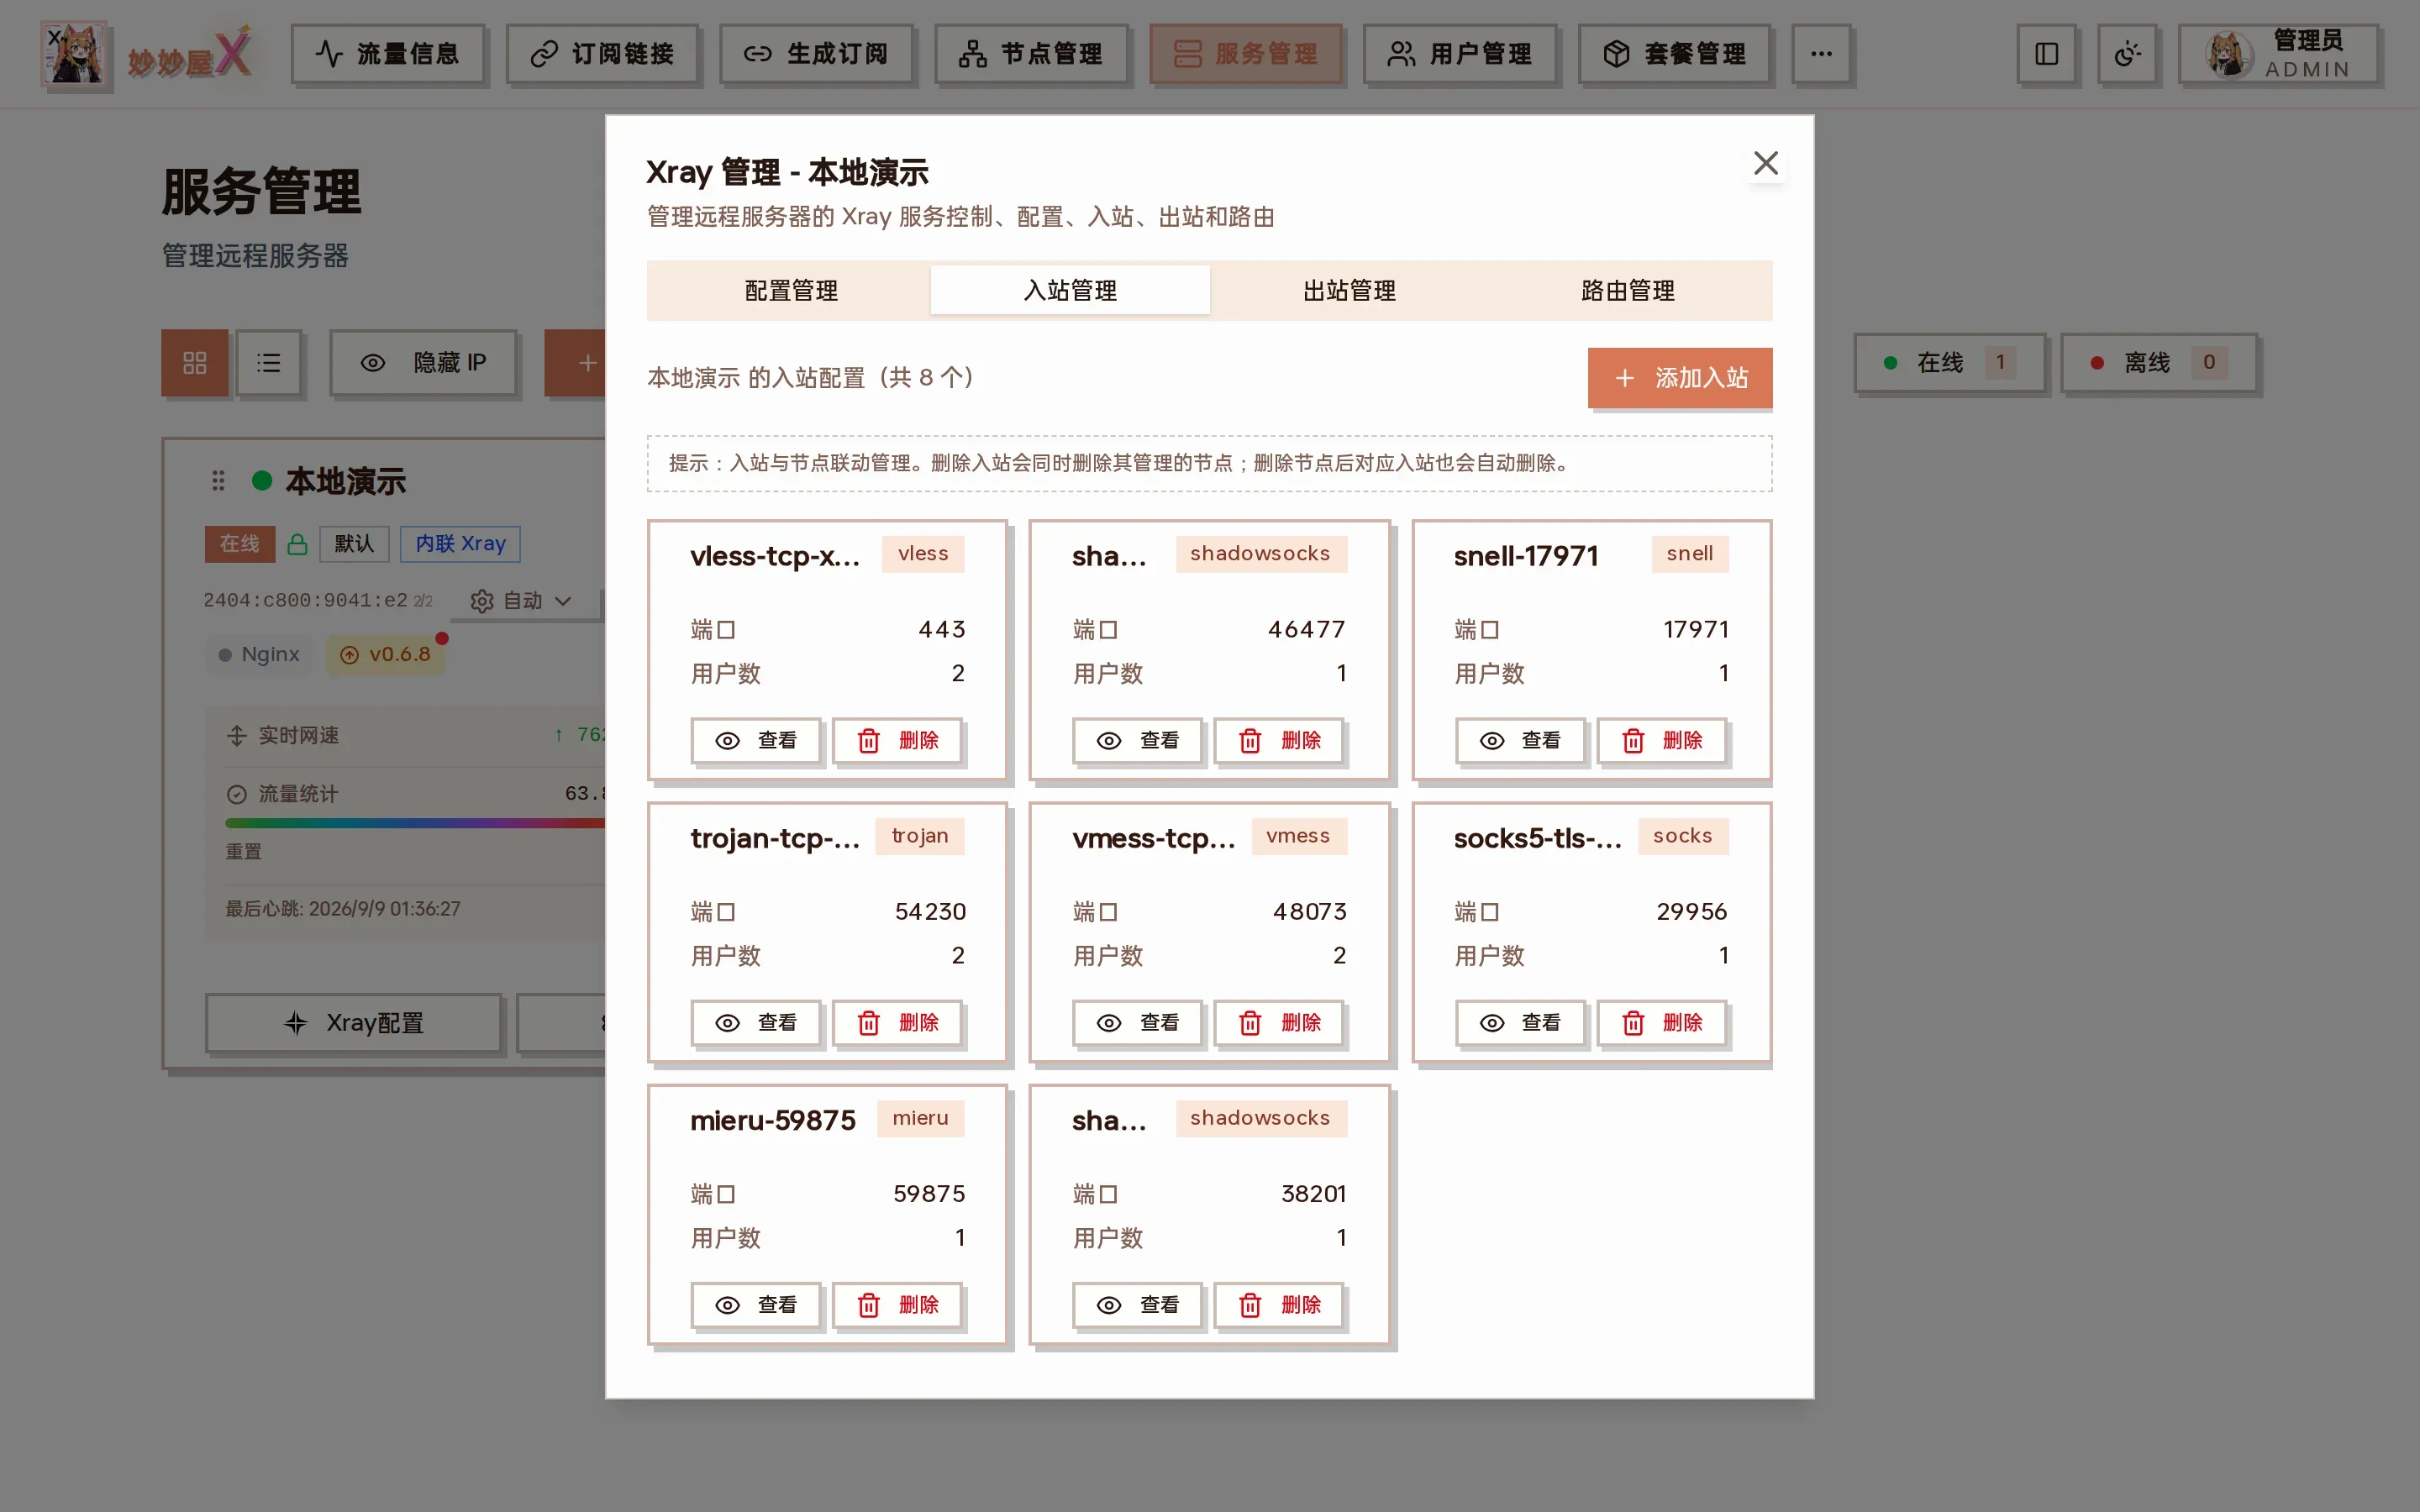Toggle 隐藏 IP visibility

click(x=423, y=363)
